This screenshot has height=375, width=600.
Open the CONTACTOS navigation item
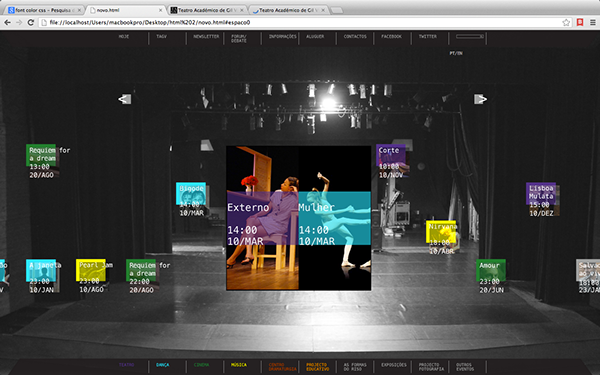355,37
